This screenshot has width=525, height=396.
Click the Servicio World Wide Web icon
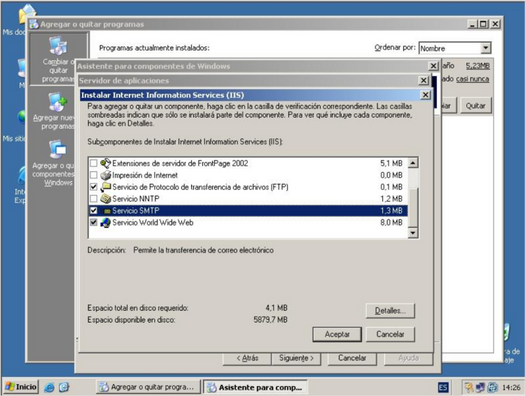[x=105, y=223]
